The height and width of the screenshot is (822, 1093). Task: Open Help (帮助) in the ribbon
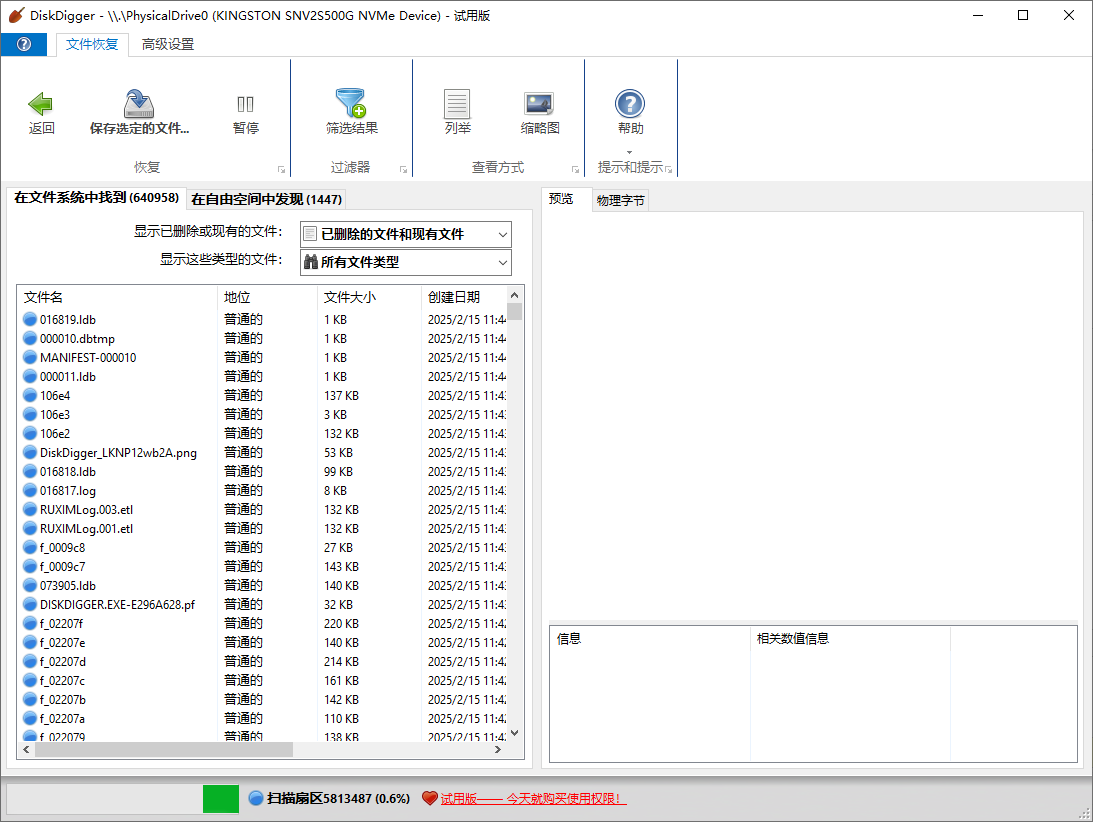(630, 113)
